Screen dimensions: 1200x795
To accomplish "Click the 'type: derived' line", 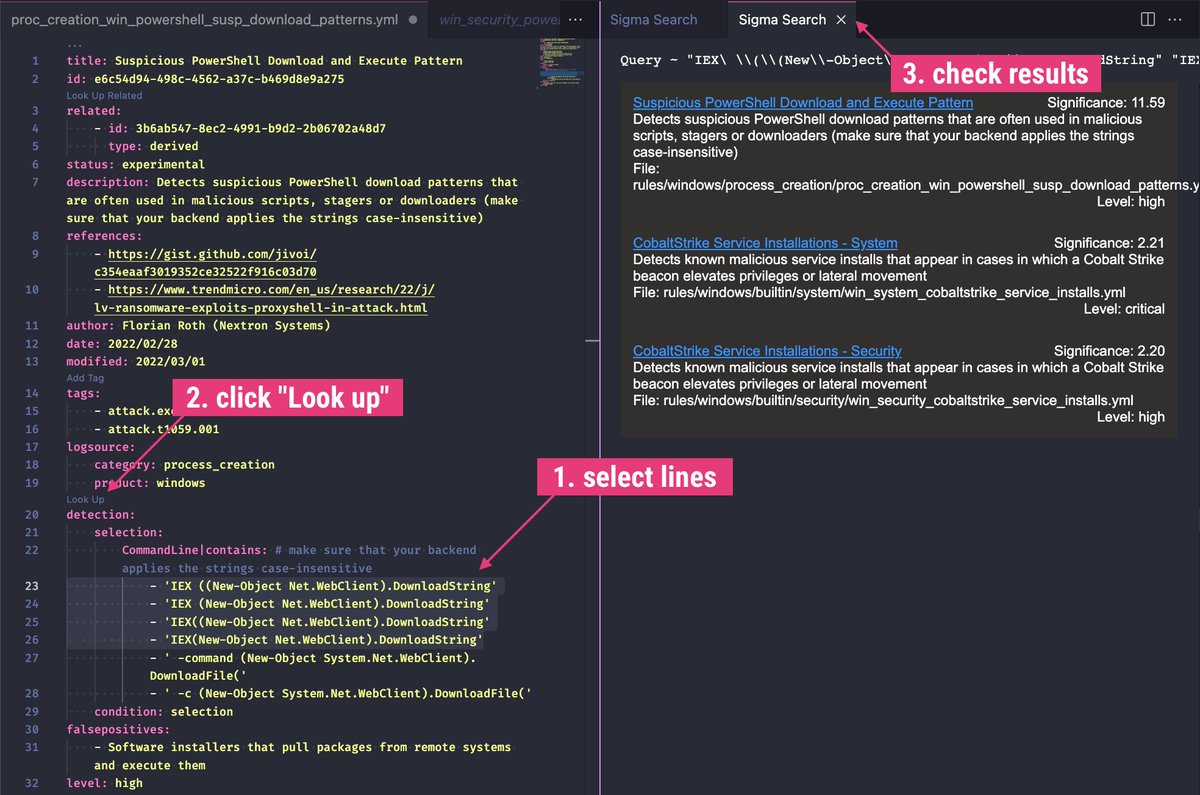I will 153,146.
